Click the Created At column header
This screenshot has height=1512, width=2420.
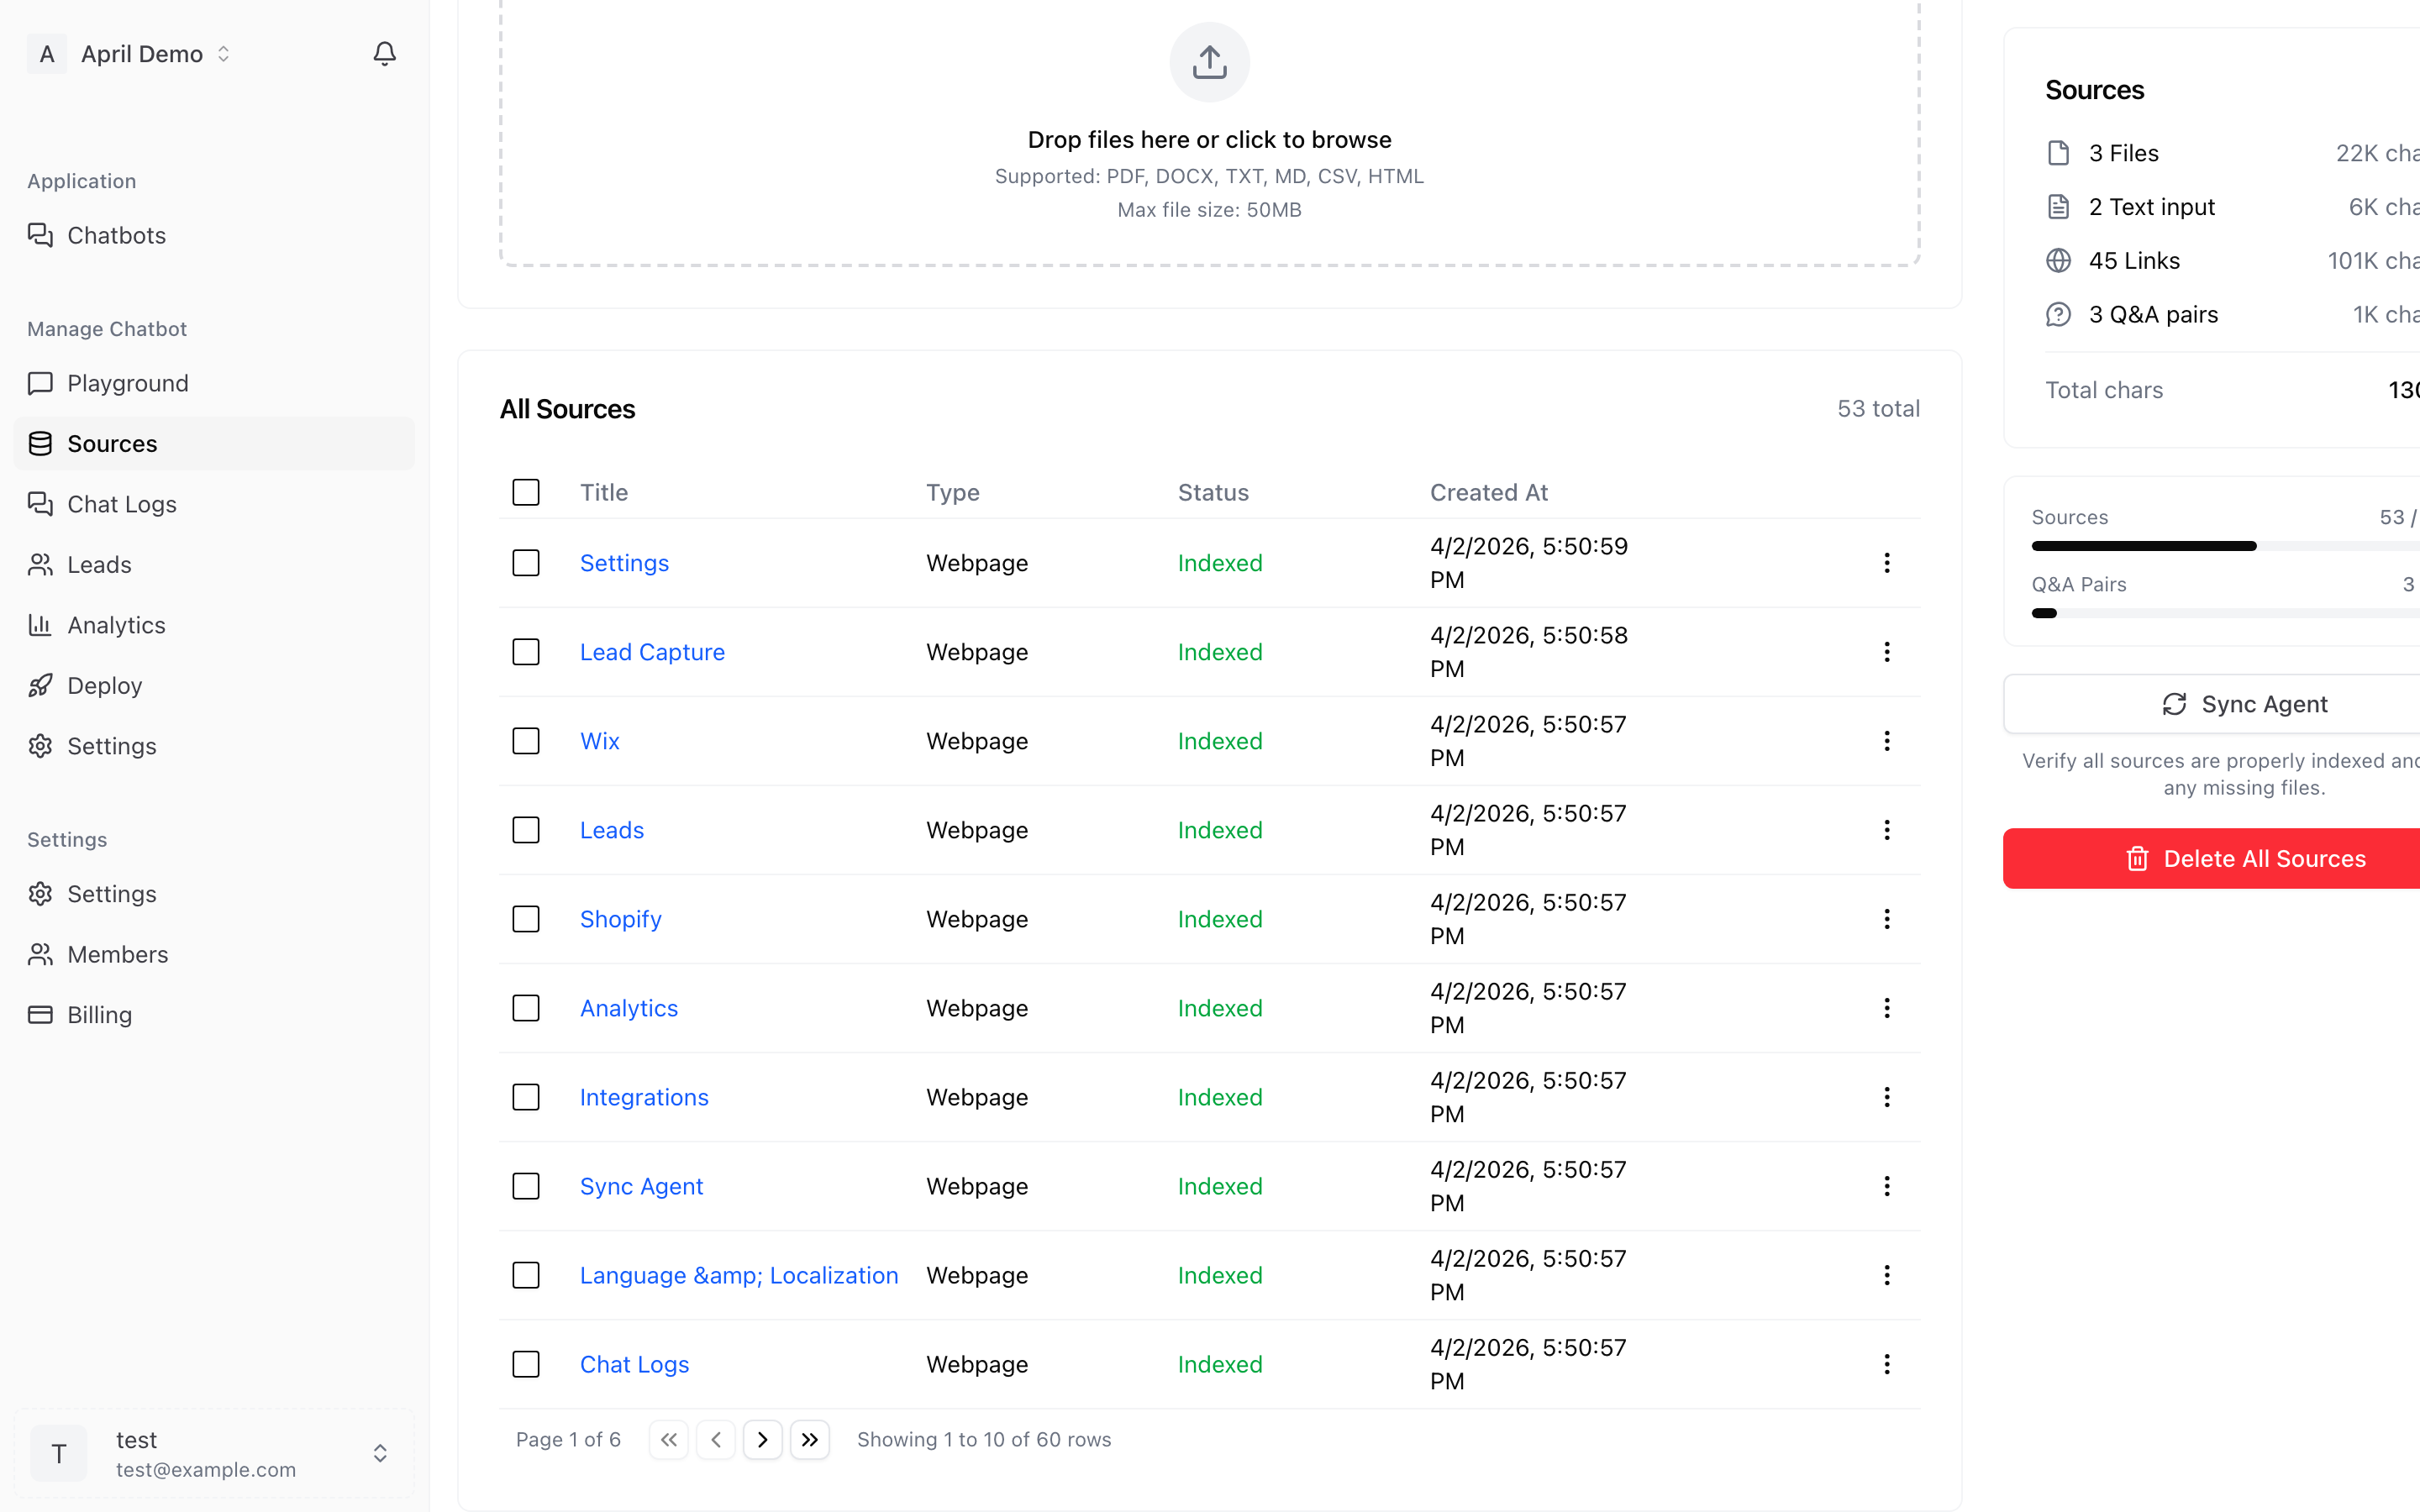(1488, 492)
